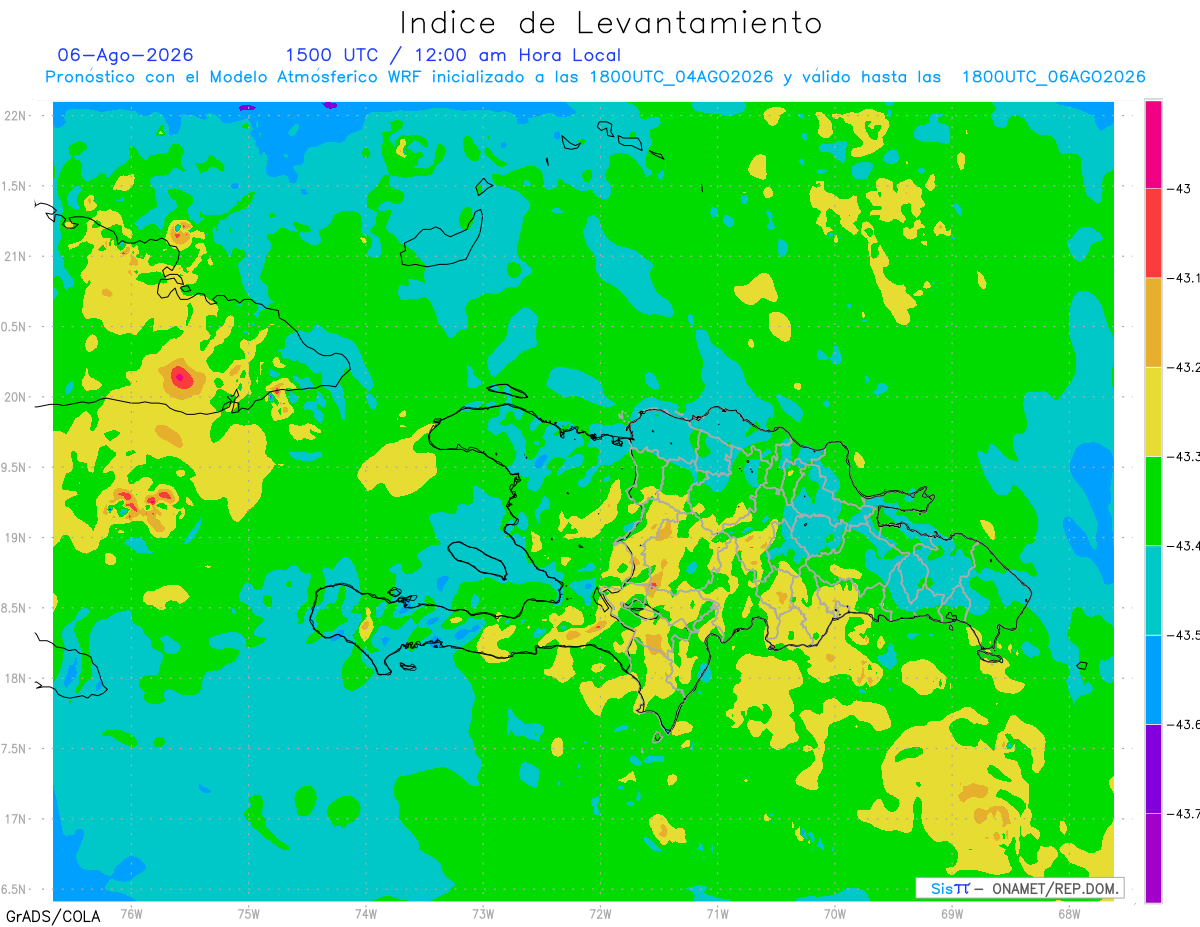Click the WRF model forecast description line
Screen dimensions: 1200x927
[x=595, y=77]
